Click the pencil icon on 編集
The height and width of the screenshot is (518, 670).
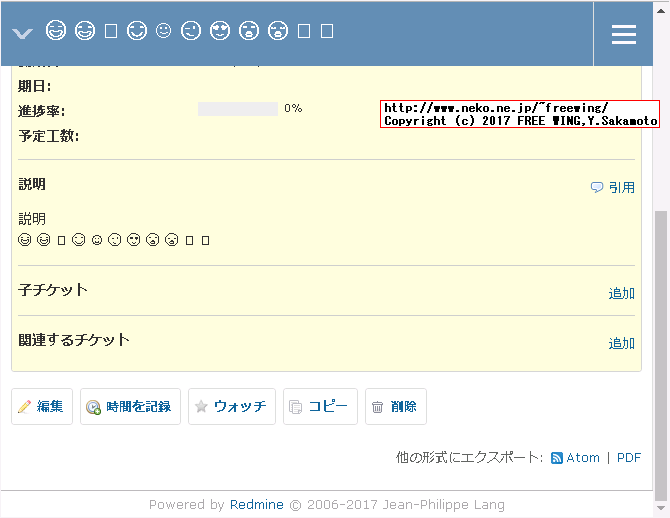[x=24, y=406]
